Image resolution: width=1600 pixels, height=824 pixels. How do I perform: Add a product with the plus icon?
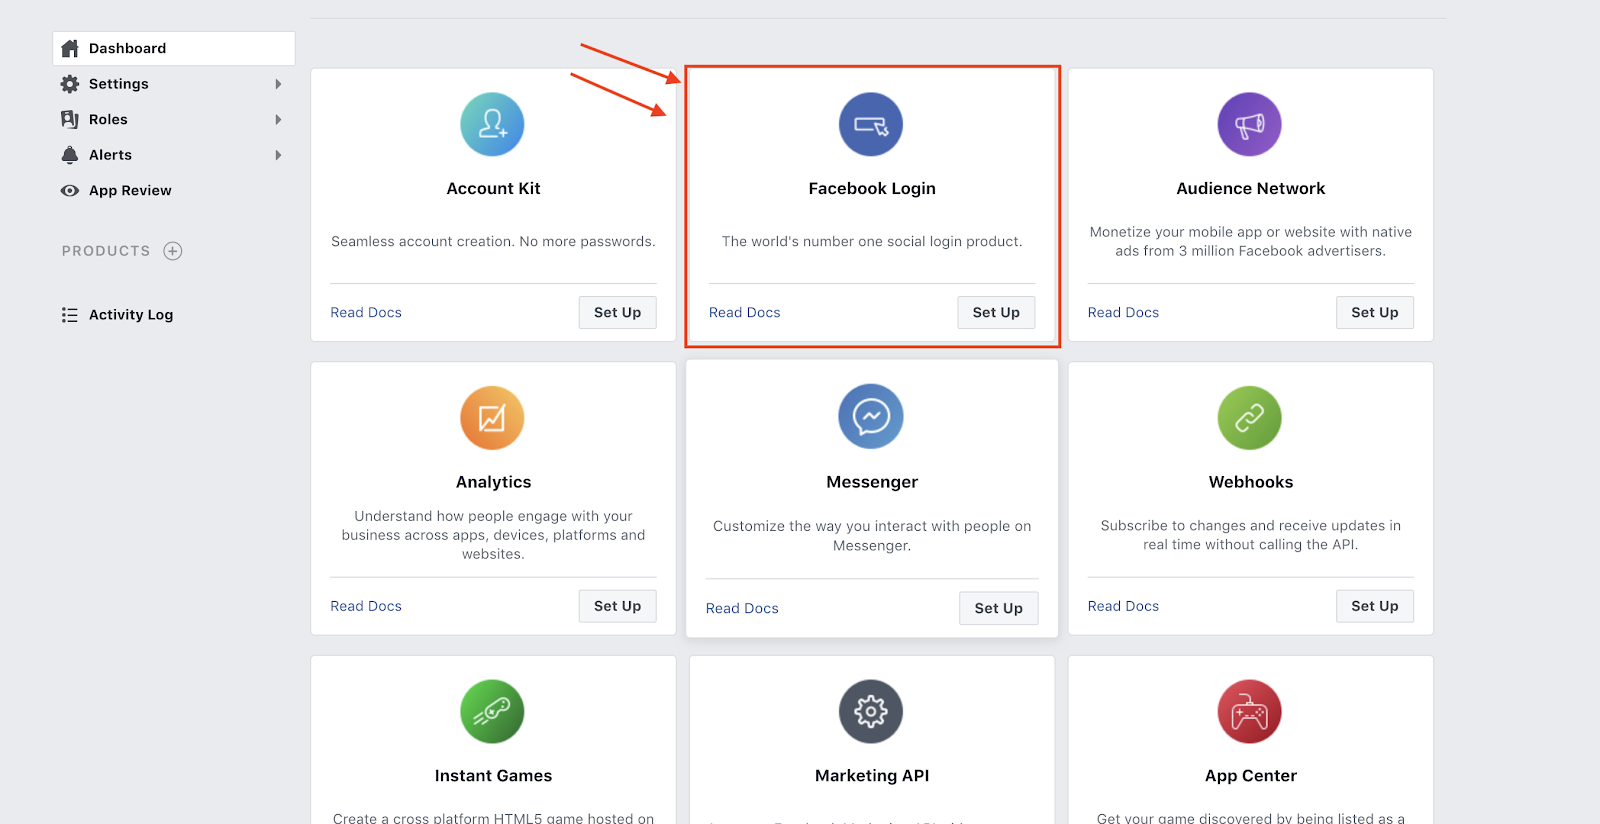(173, 251)
